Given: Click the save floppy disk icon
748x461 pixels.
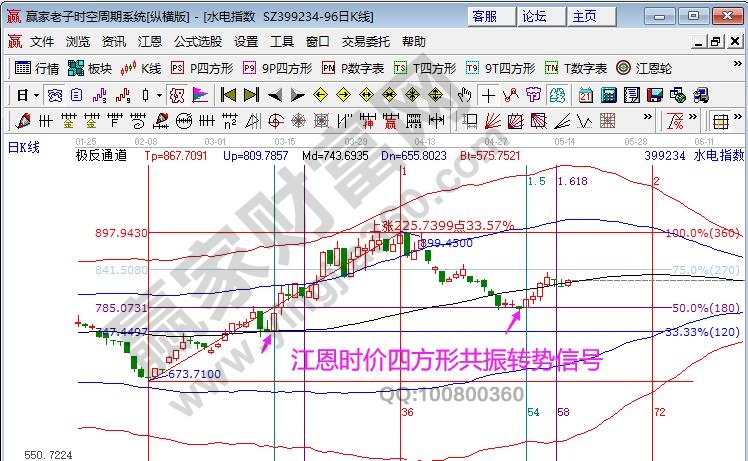Looking at the screenshot, I should (x=653, y=95).
